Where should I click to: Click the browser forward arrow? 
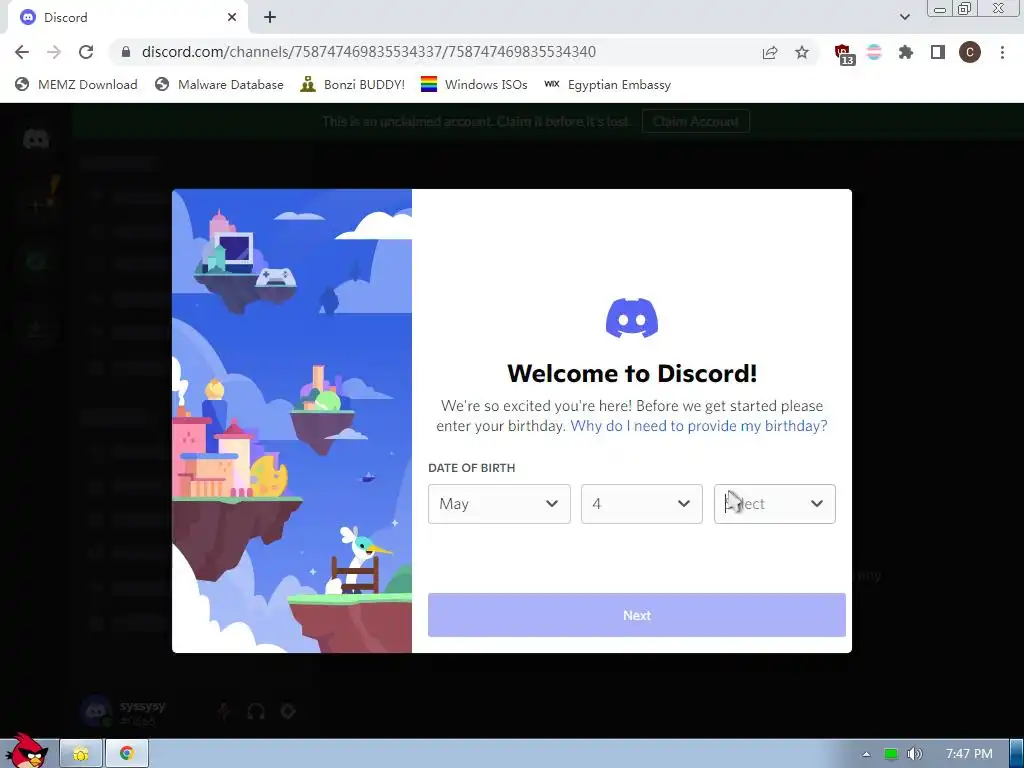click(x=54, y=52)
